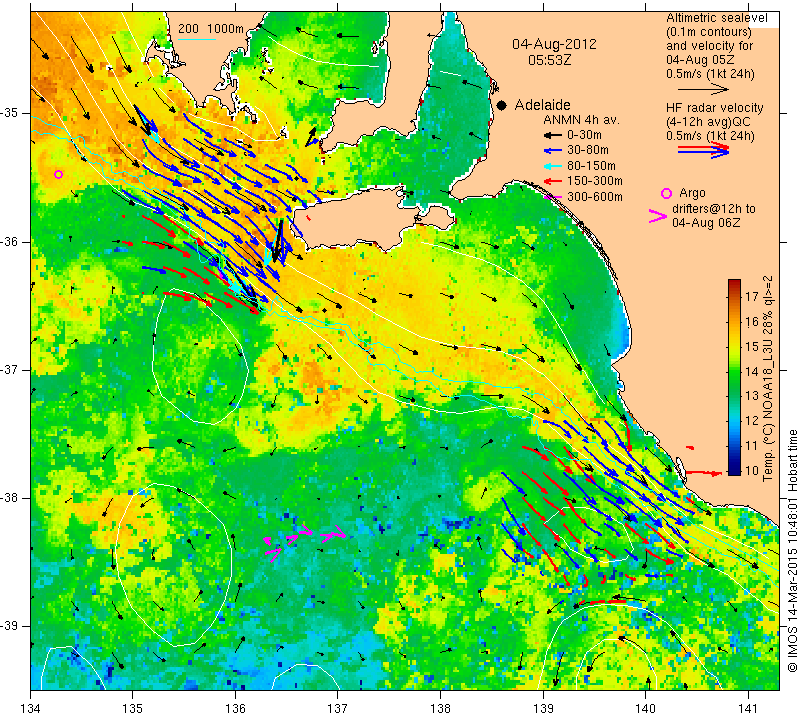Viewport: 800px width, 720px height.
Task: Click the Argo float circle near 134.3E
Action: tap(58, 175)
